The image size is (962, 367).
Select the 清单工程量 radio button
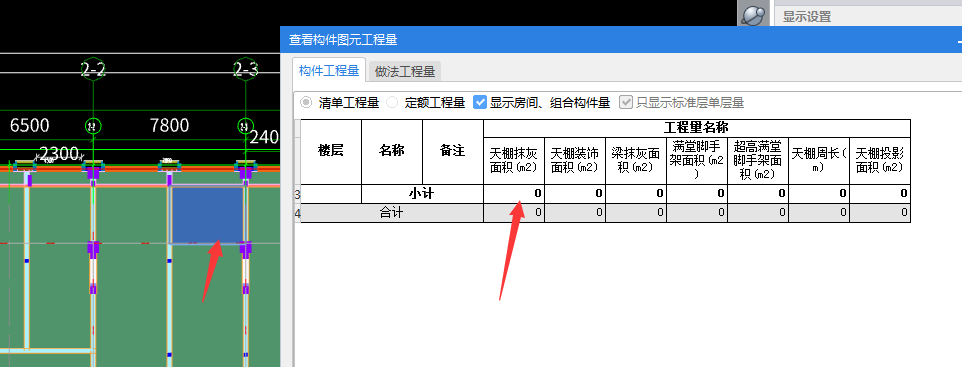(x=306, y=102)
